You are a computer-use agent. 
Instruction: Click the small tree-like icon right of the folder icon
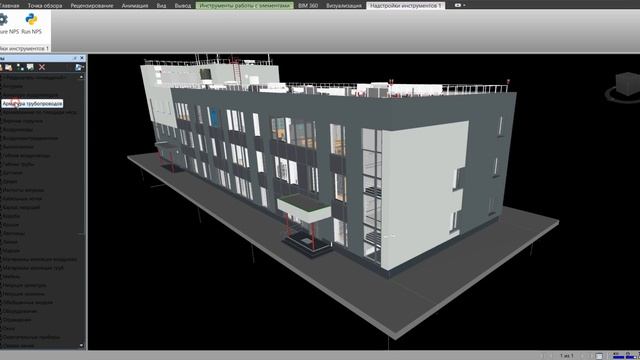pos(20,67)
